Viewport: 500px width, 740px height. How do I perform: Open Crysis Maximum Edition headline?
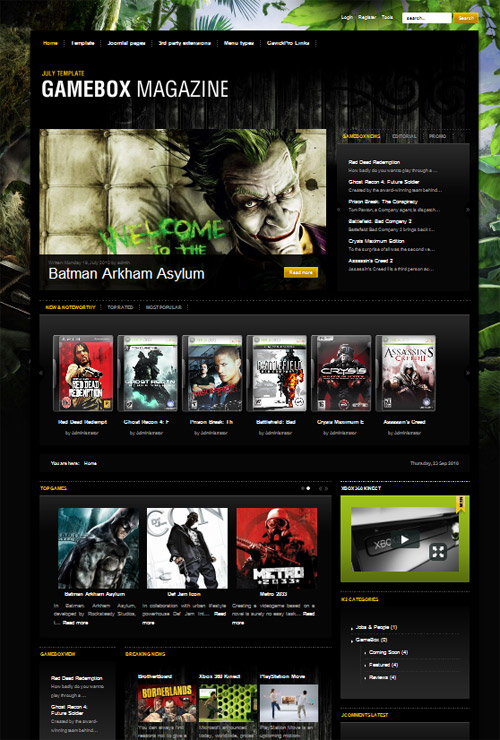pyautogui.click(x=376, y=241)
